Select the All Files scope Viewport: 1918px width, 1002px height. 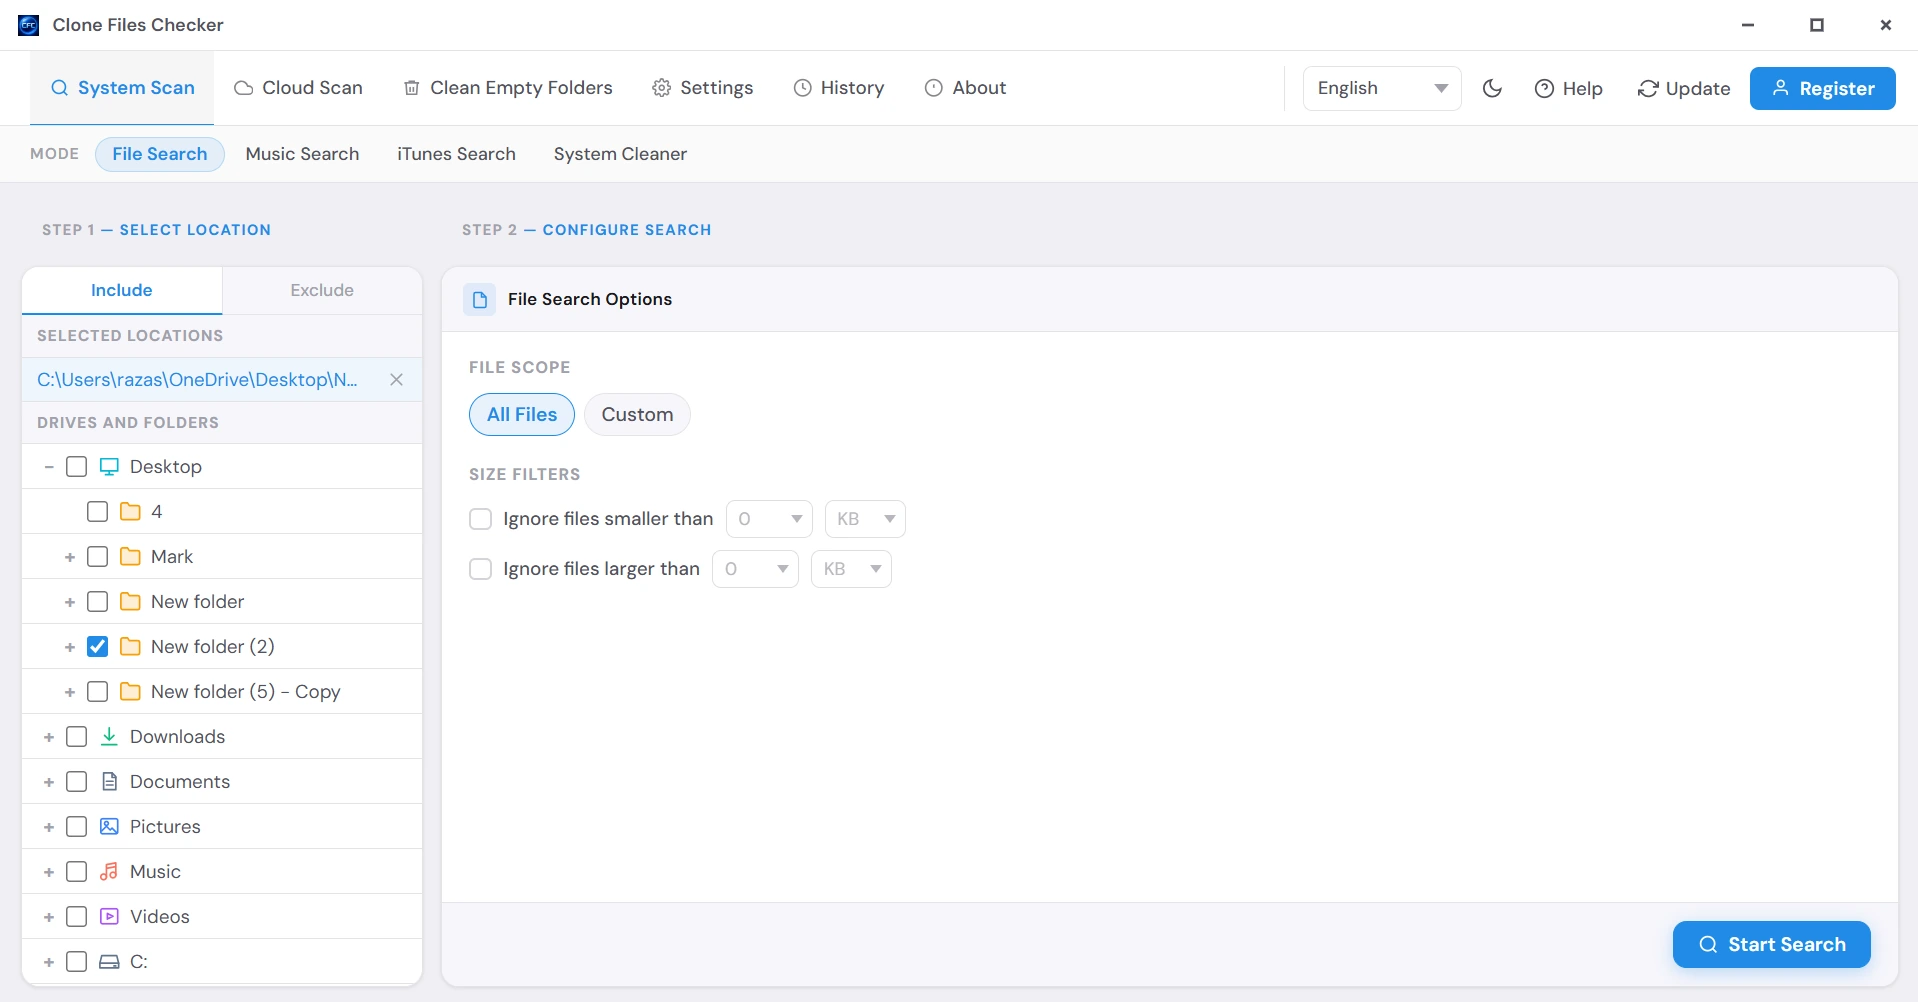pos(522,414)
